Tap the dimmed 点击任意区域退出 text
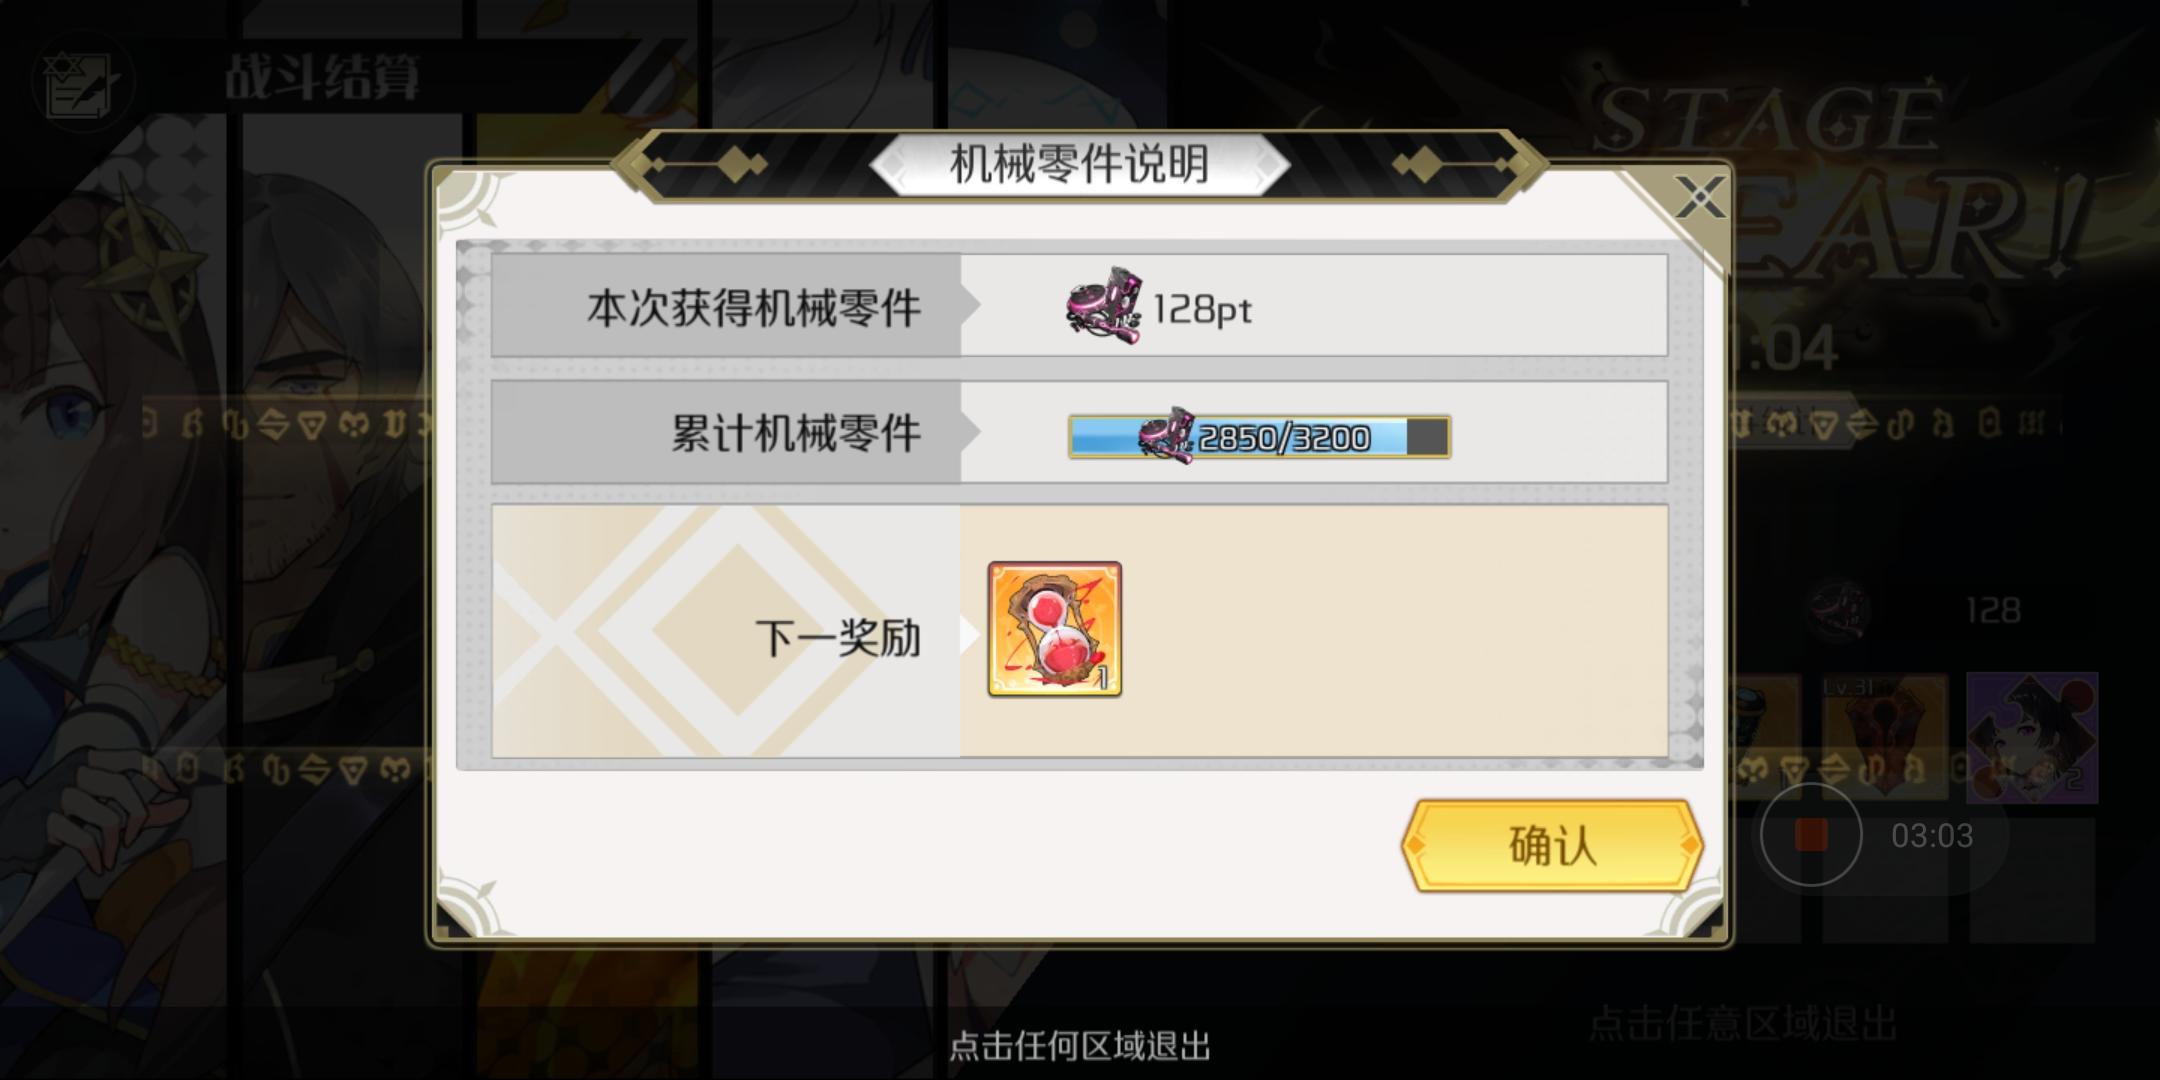 point(1743,1024)
